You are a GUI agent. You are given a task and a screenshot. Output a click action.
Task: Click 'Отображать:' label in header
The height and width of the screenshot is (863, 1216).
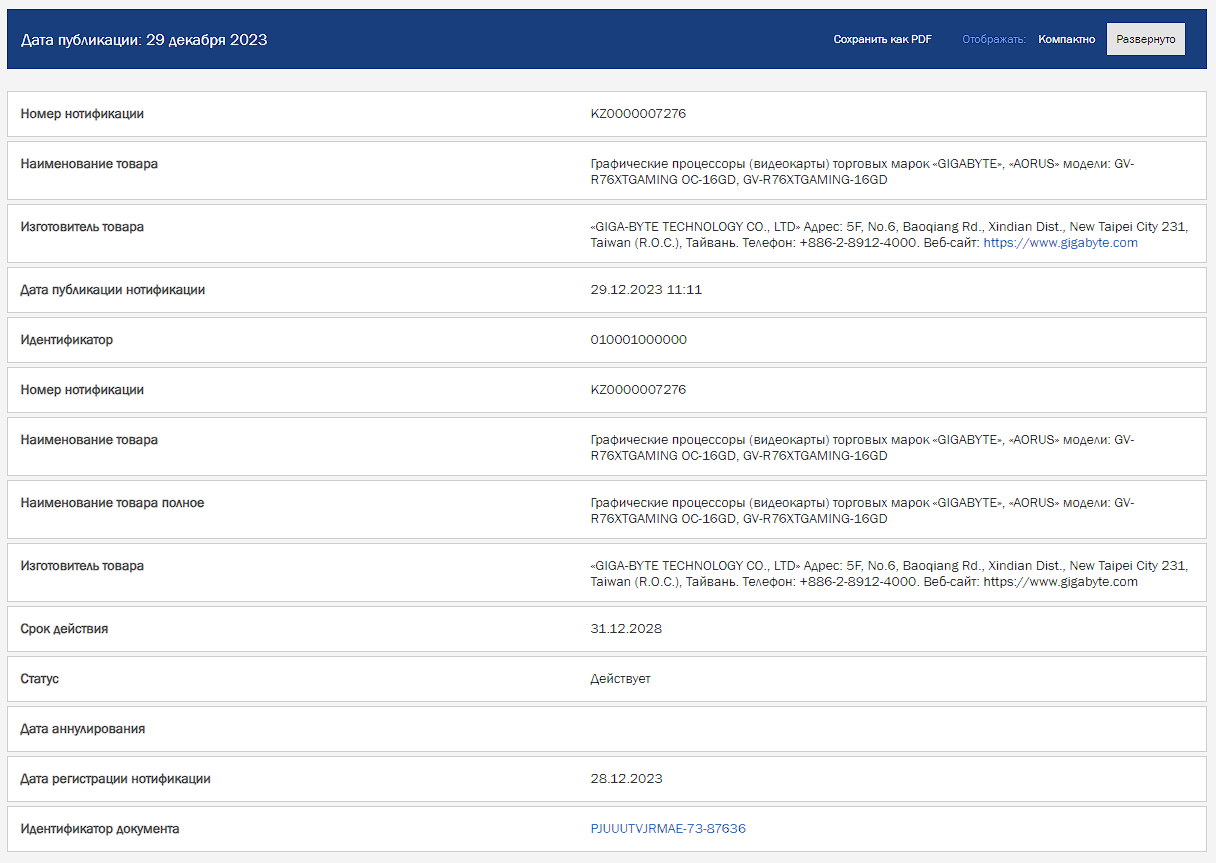[x=994, y=39]
